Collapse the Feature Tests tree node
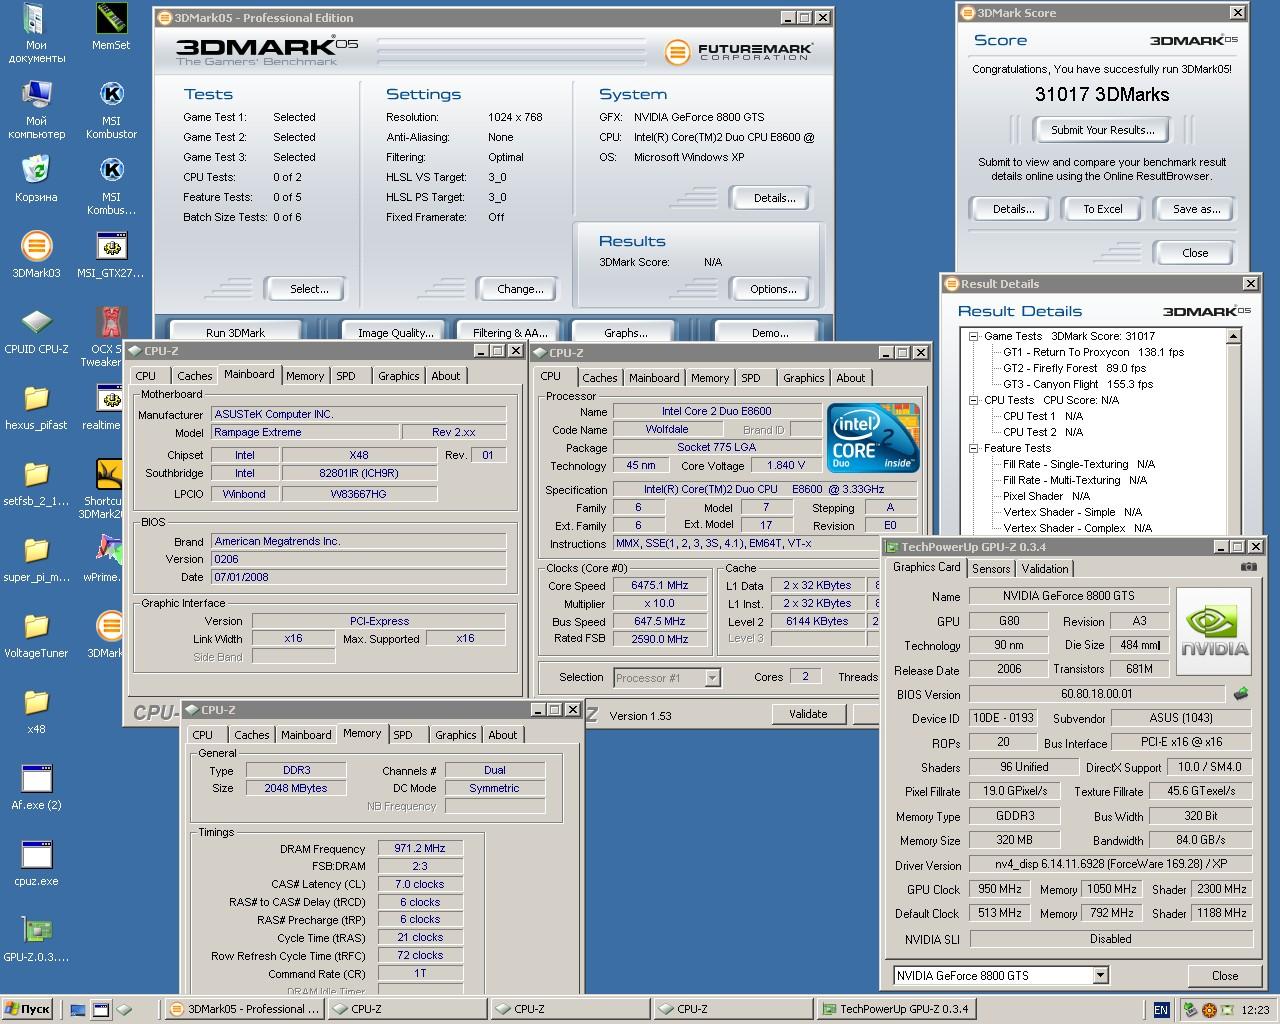Image resolution: width=1280 pixels, height=1024 pixels. point(973,448)
